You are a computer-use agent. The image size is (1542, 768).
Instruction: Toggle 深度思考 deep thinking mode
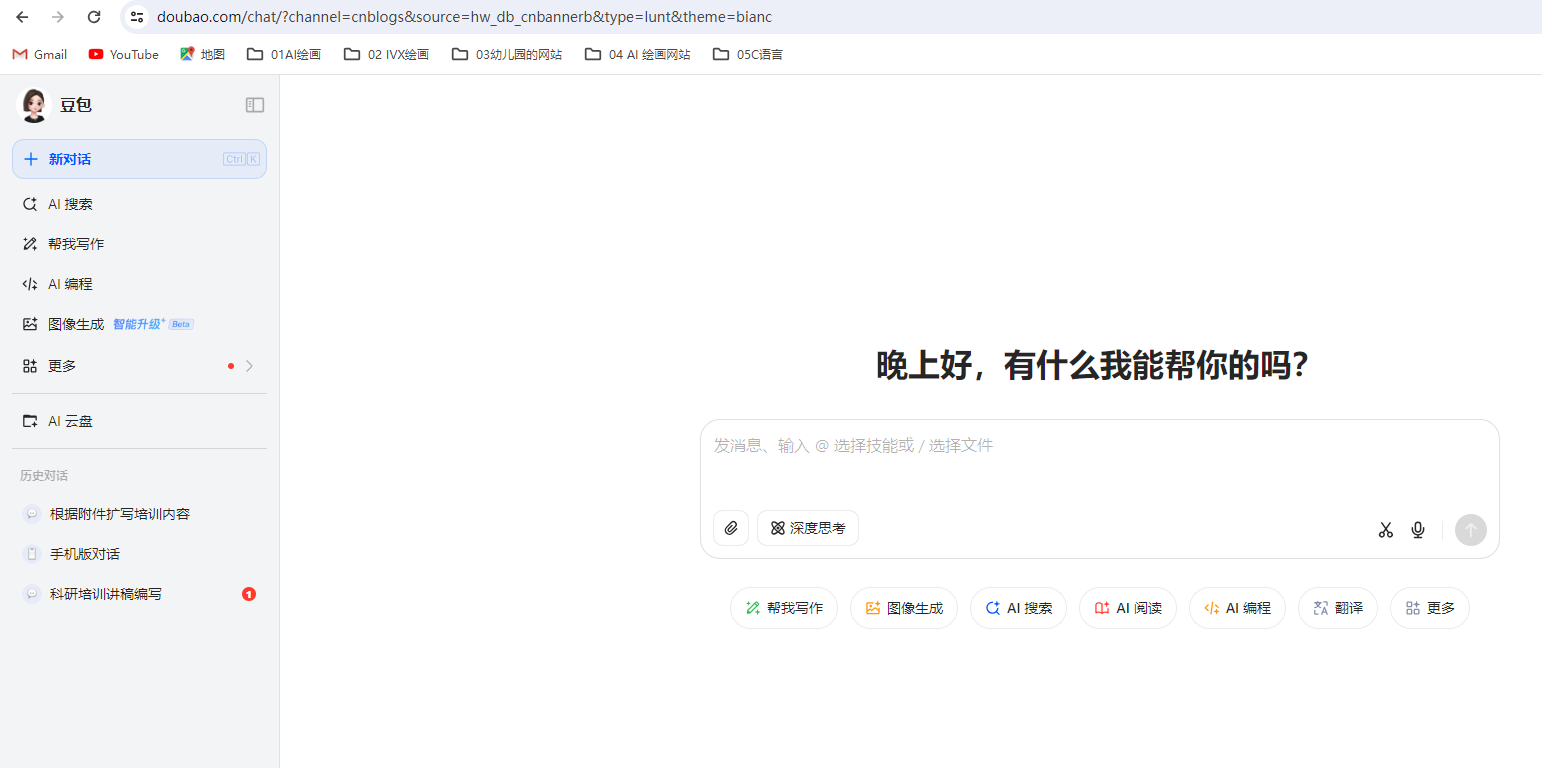pyautogui.click(x=808, y=528)
